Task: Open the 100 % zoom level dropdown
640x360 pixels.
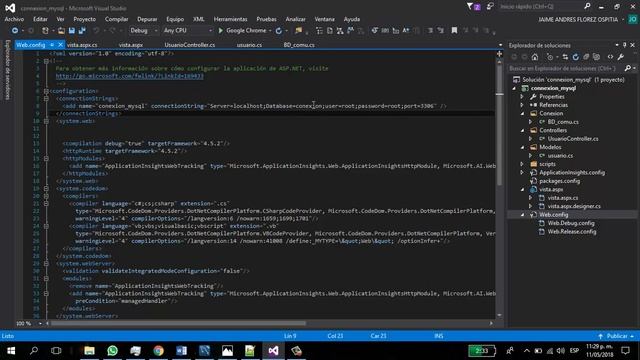Action: pyautogui.click(x=40, y=323)
